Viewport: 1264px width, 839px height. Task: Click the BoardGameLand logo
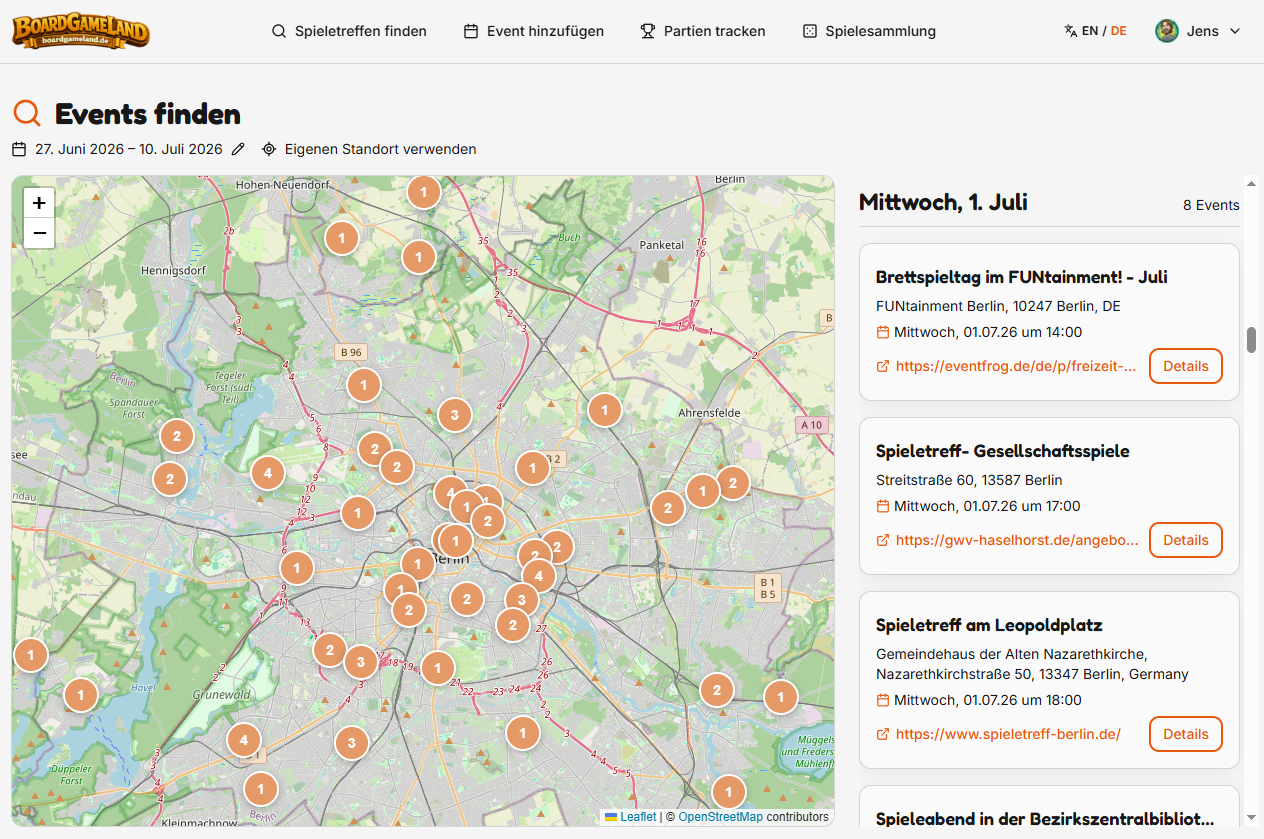pyautogui.click(x=81, y=31)
